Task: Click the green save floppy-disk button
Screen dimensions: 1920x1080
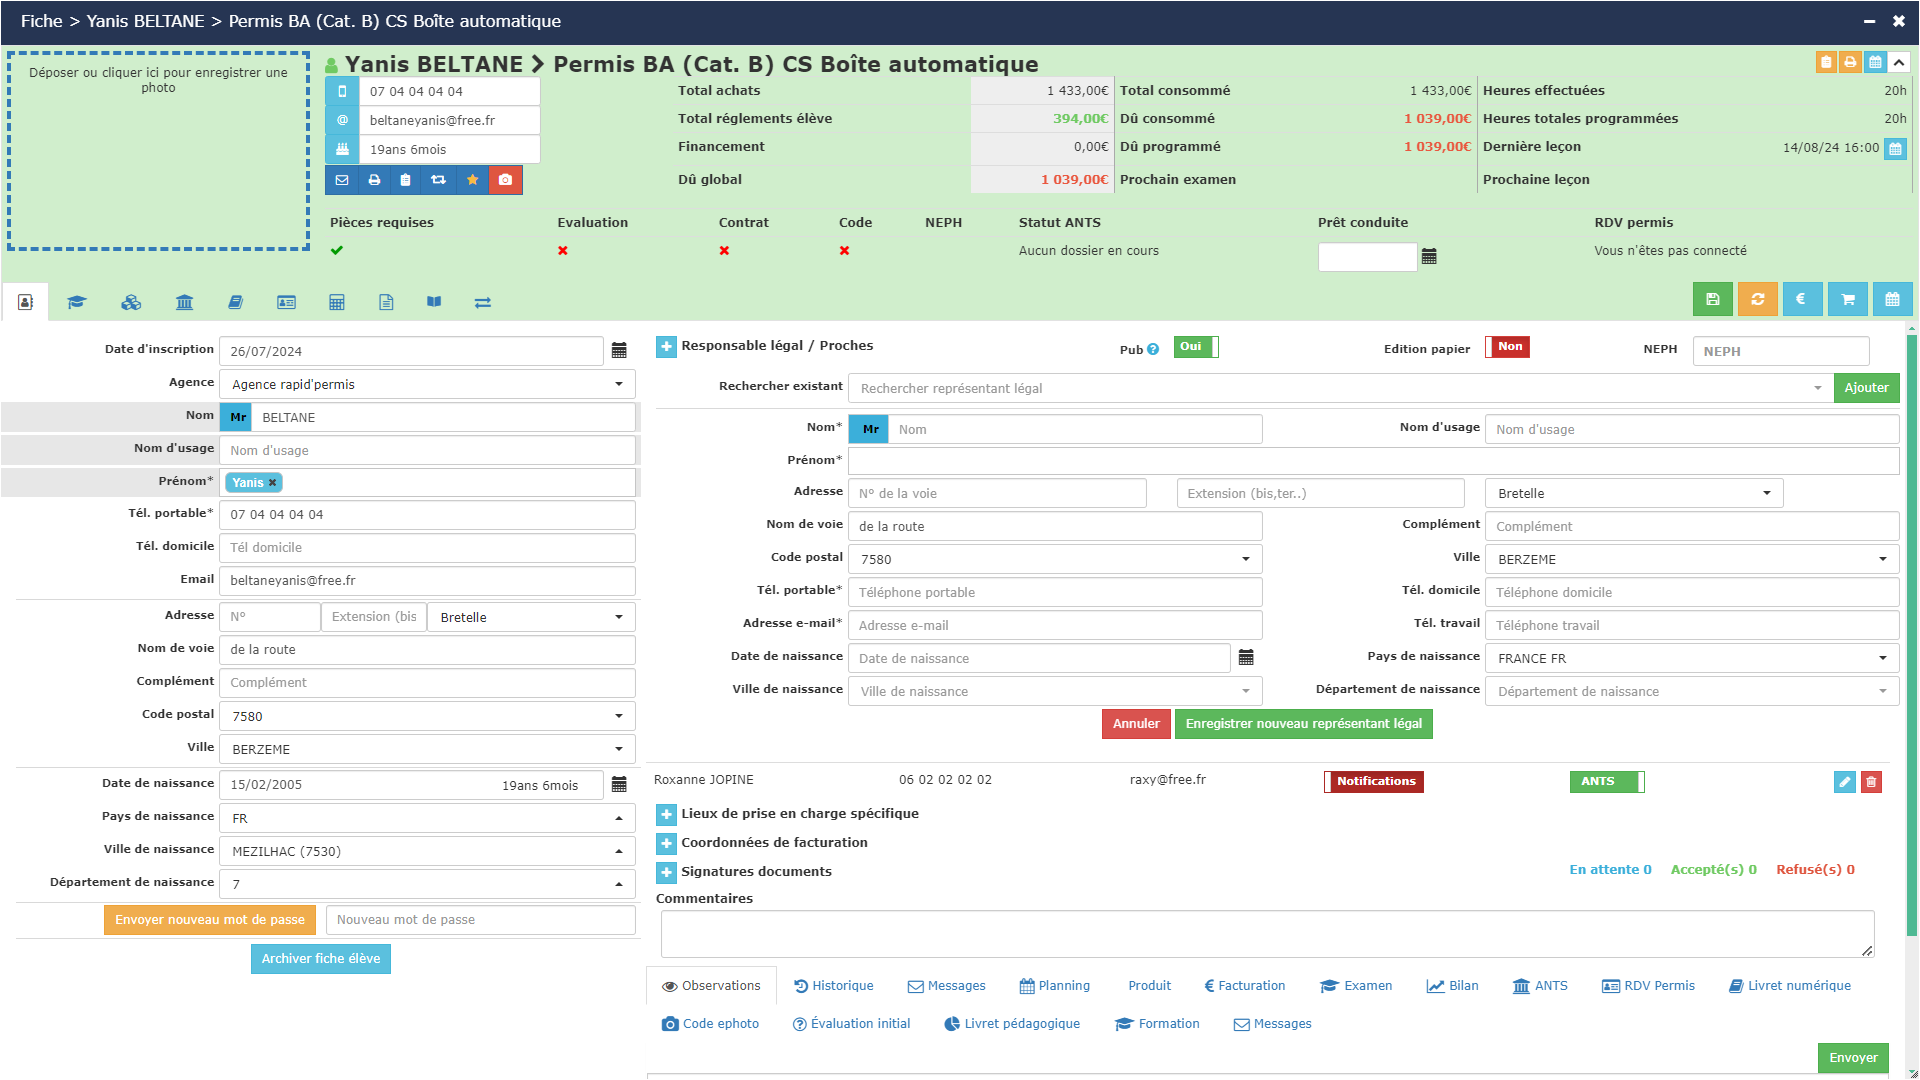Action: 1712,299
